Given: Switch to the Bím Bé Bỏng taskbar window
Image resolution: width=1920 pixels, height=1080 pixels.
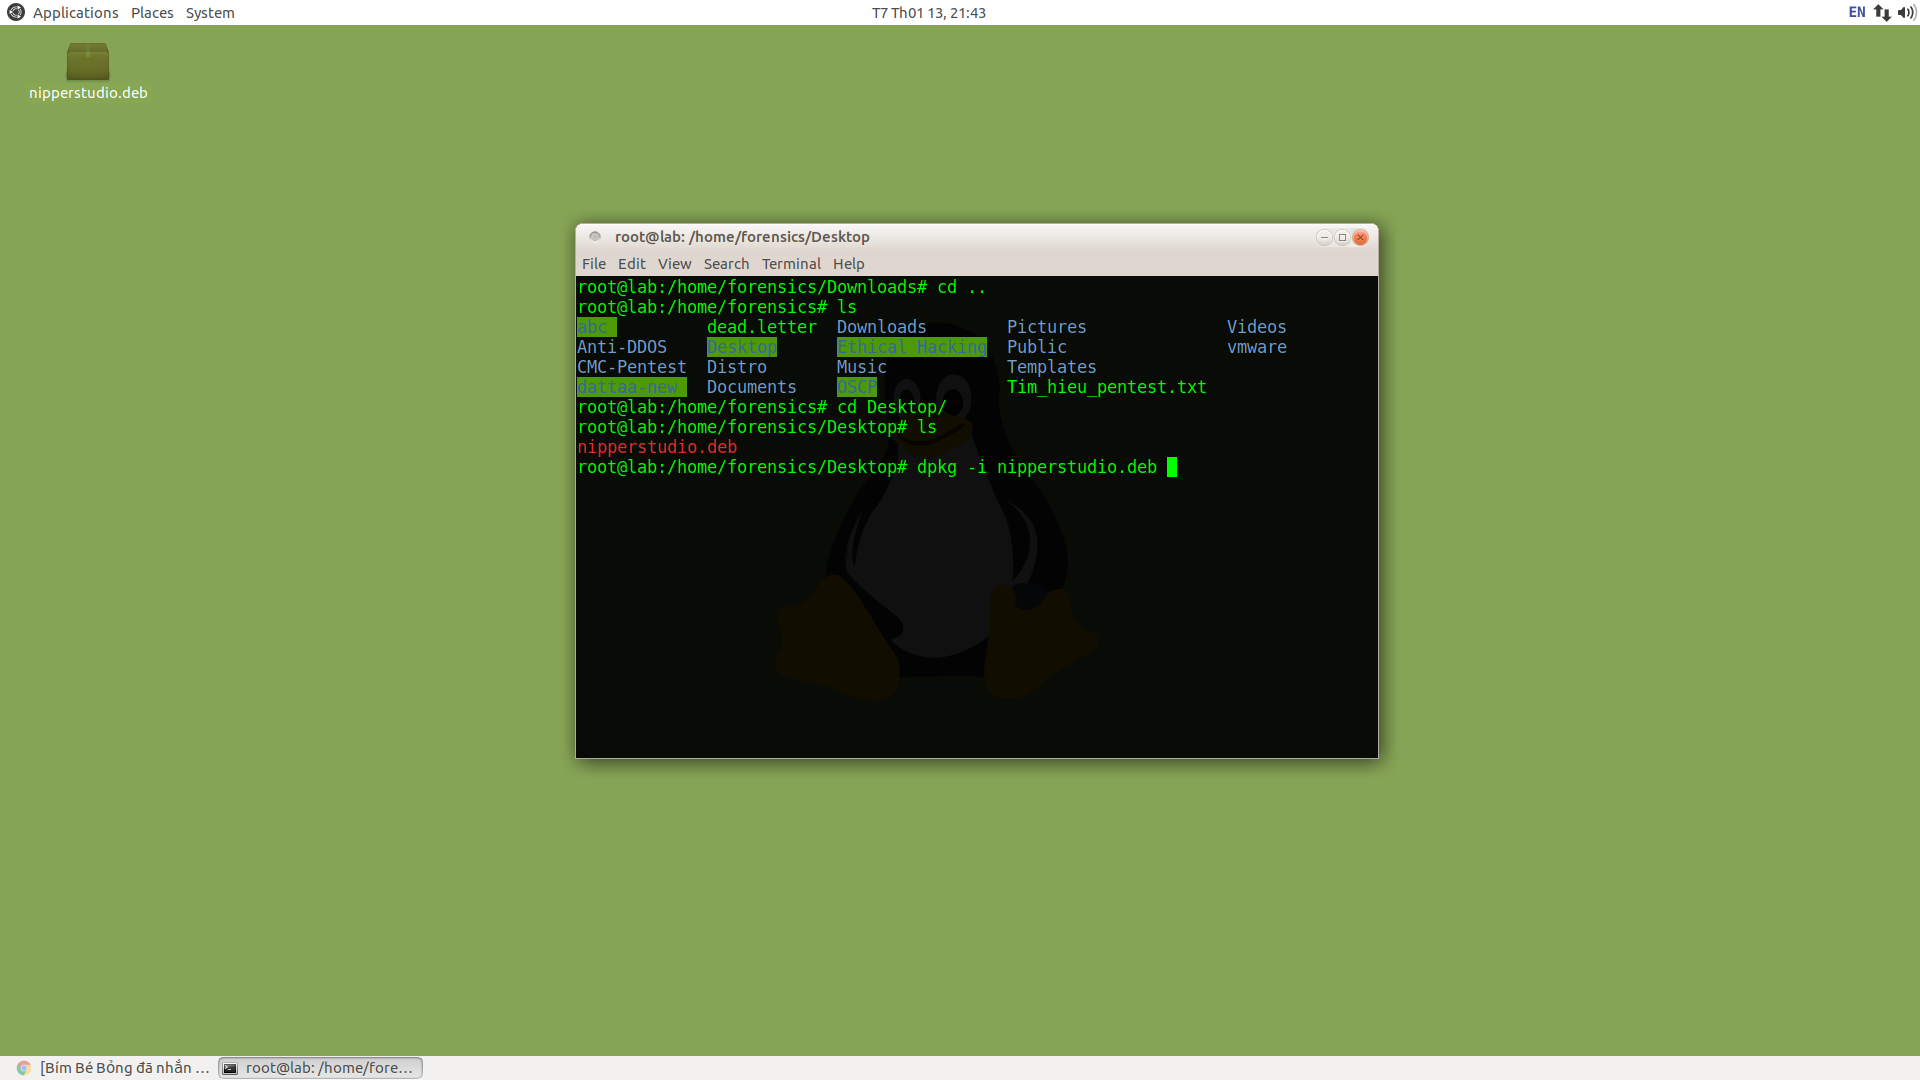Looking at the screenshot, I should pos(124,1068).
